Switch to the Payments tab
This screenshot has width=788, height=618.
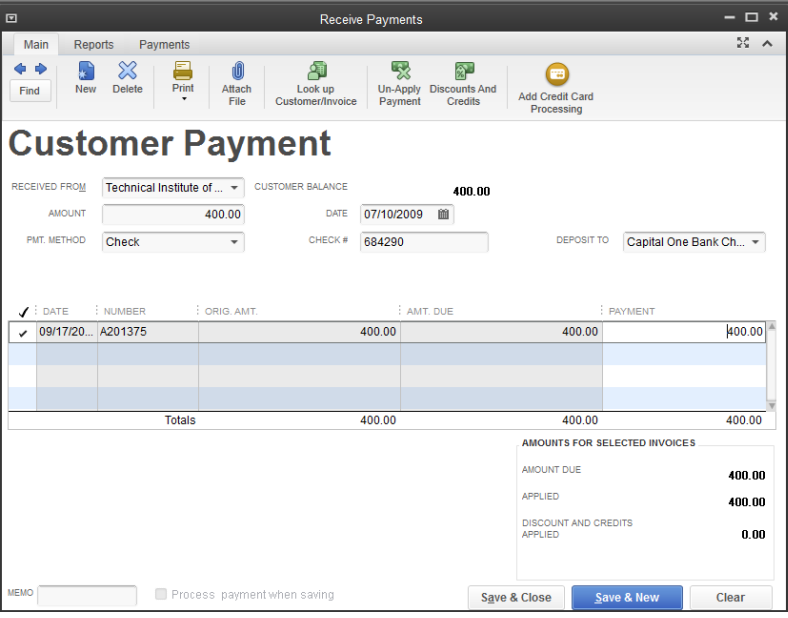(x=164, y=45)
